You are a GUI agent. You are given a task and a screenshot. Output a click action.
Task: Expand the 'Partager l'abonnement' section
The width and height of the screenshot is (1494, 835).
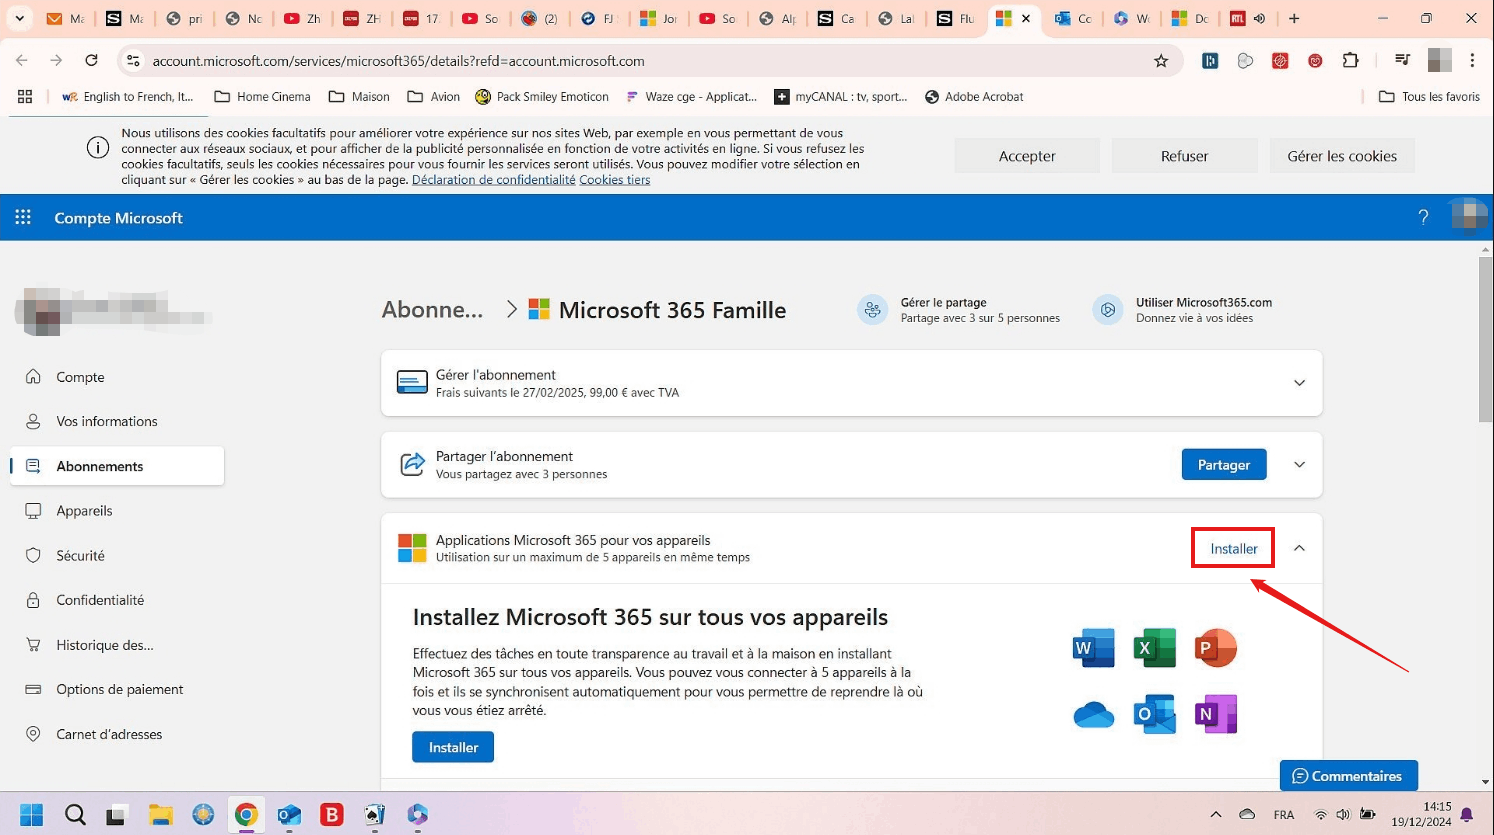pos(1299,464)
